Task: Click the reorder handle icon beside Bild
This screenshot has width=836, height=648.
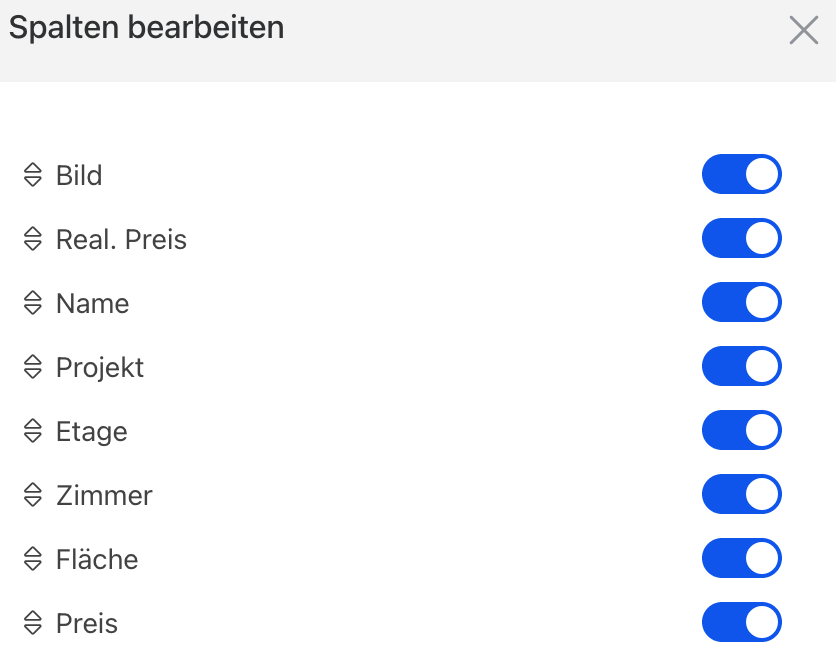Action: 32,175
